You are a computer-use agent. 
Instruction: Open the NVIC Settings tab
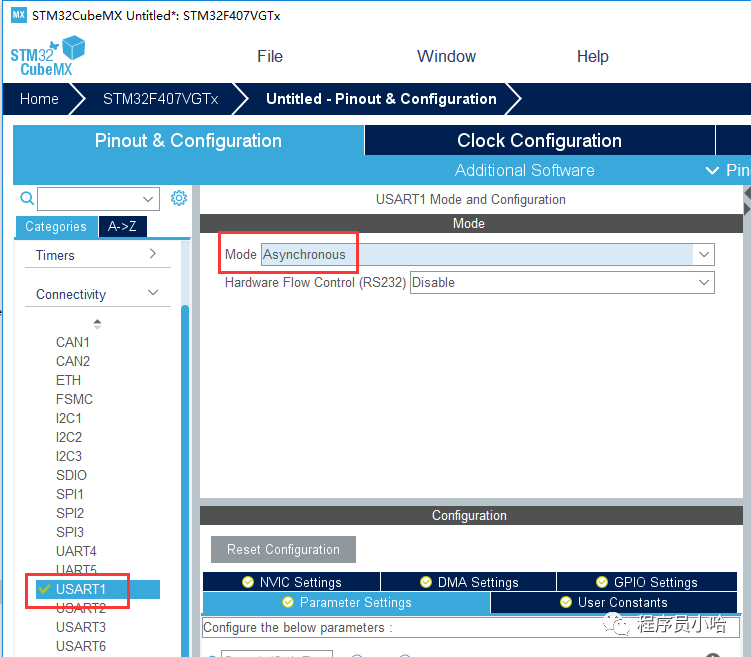point(291,582)
